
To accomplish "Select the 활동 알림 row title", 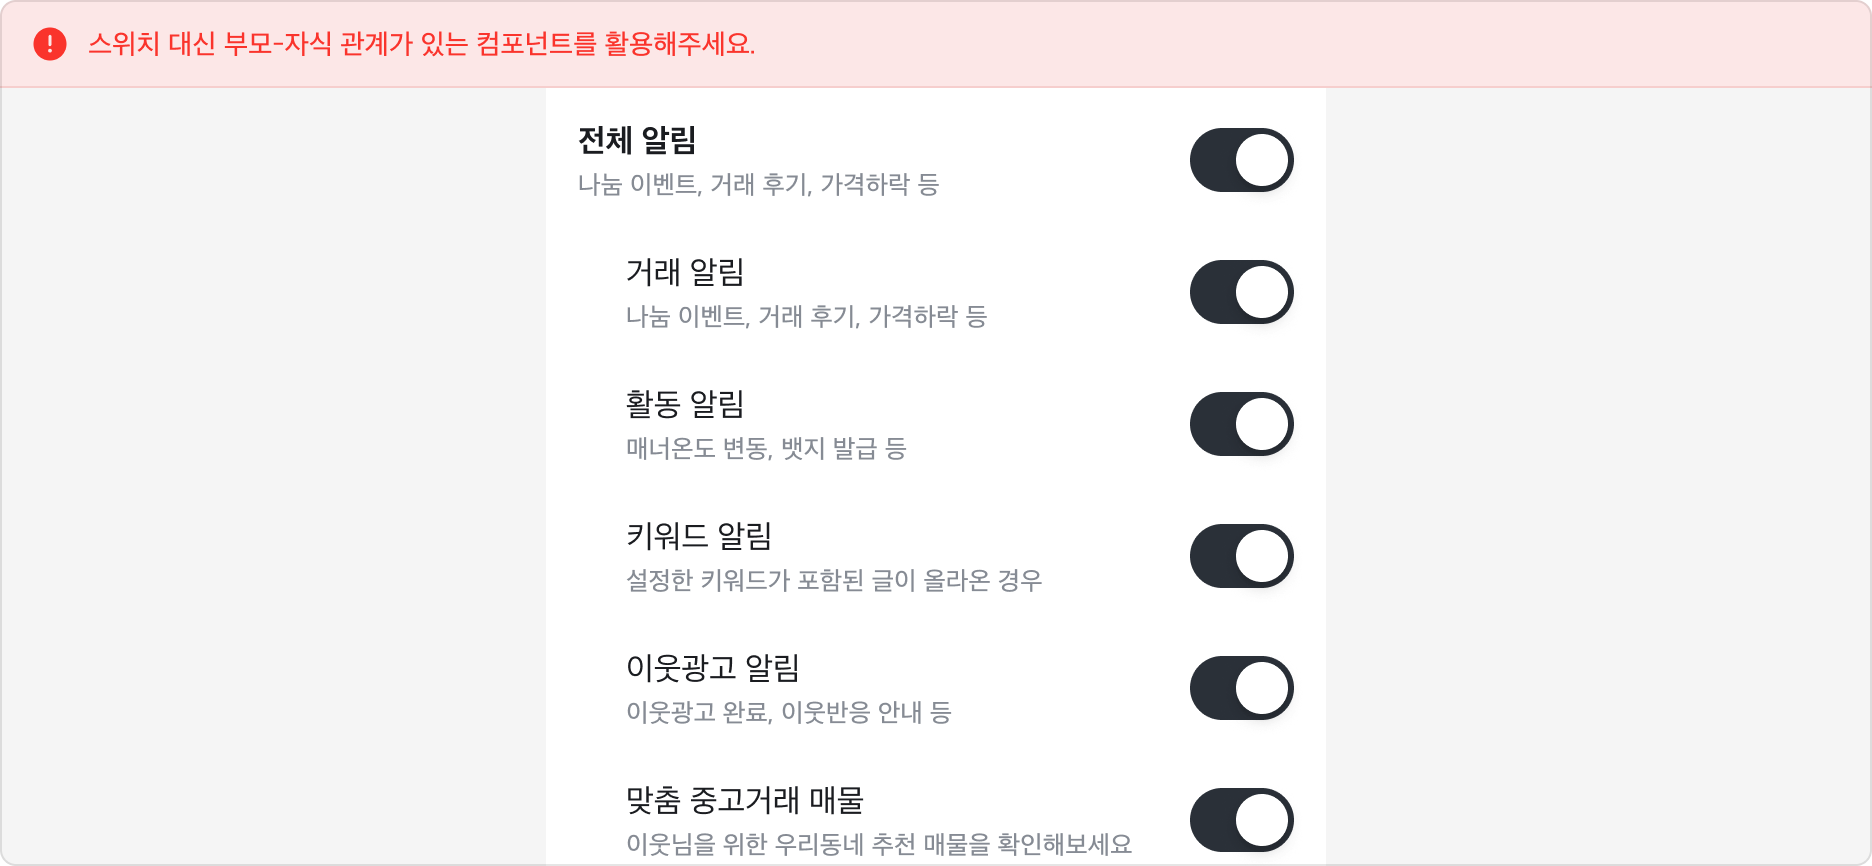I will (685, 405).
